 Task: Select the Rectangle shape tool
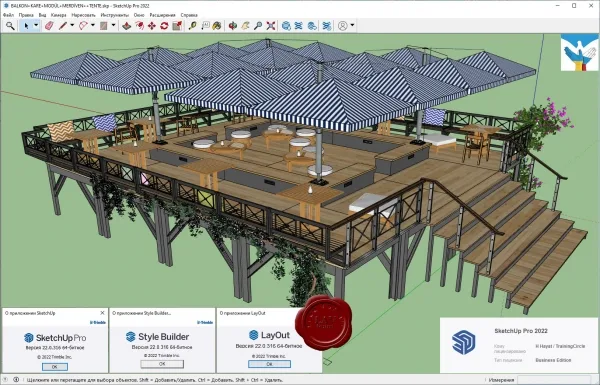(104, 26)
